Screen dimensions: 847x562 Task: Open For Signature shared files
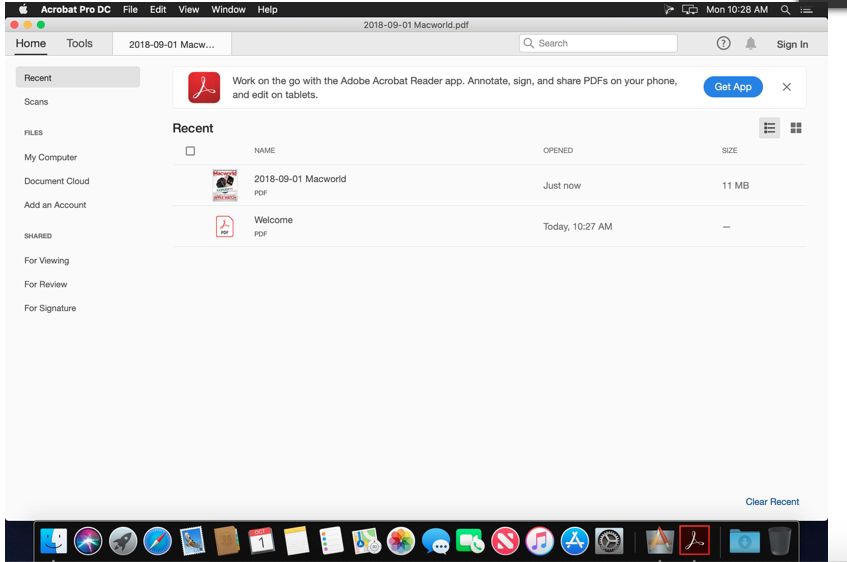50,308
